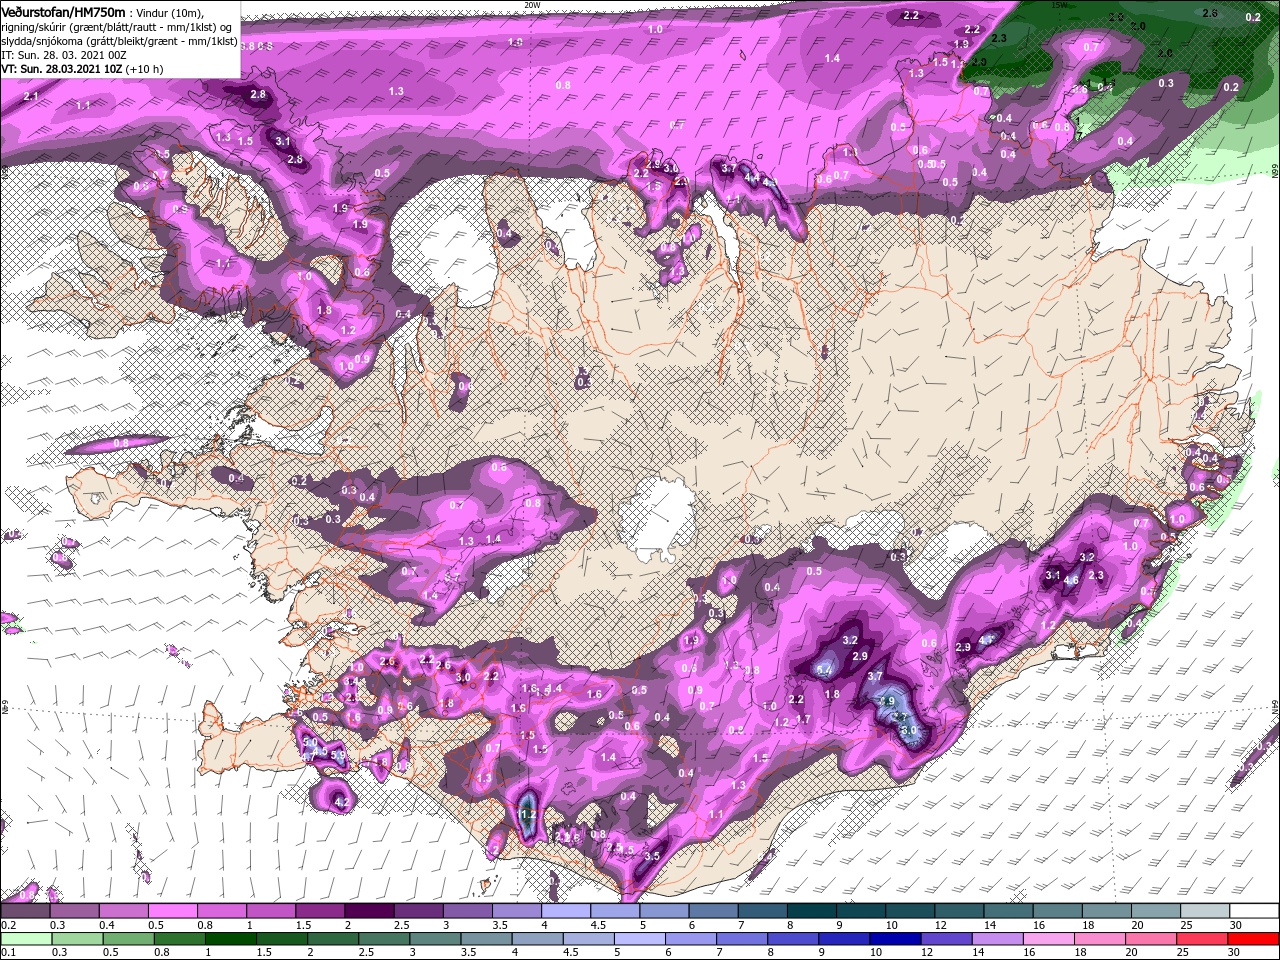1280x960 pixels.
Task: Click the 11.2 precipitation value on the map
Action: (x=528, y=816)
